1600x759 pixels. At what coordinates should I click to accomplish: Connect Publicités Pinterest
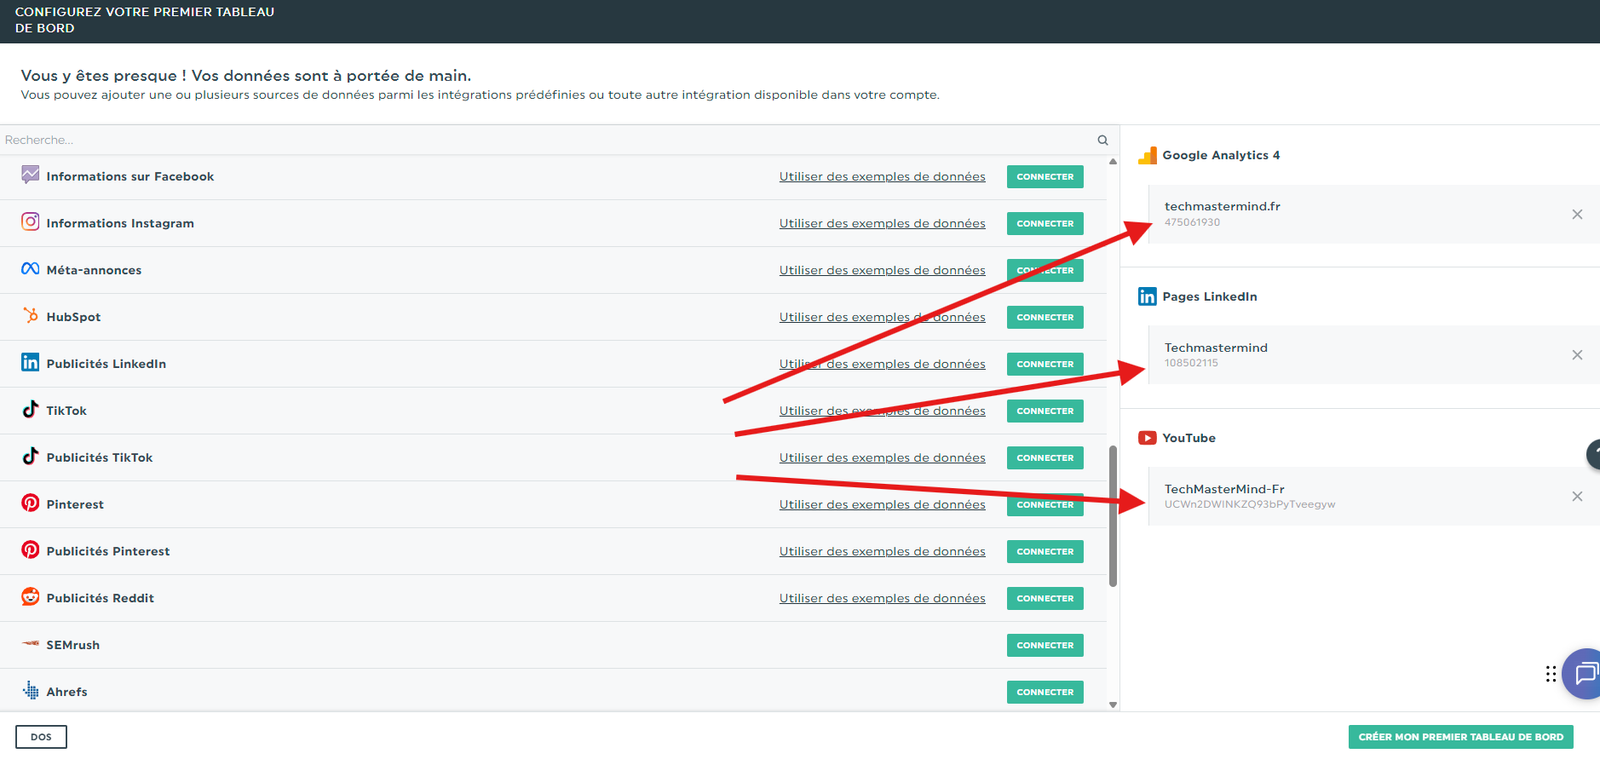pos(1045,552)
